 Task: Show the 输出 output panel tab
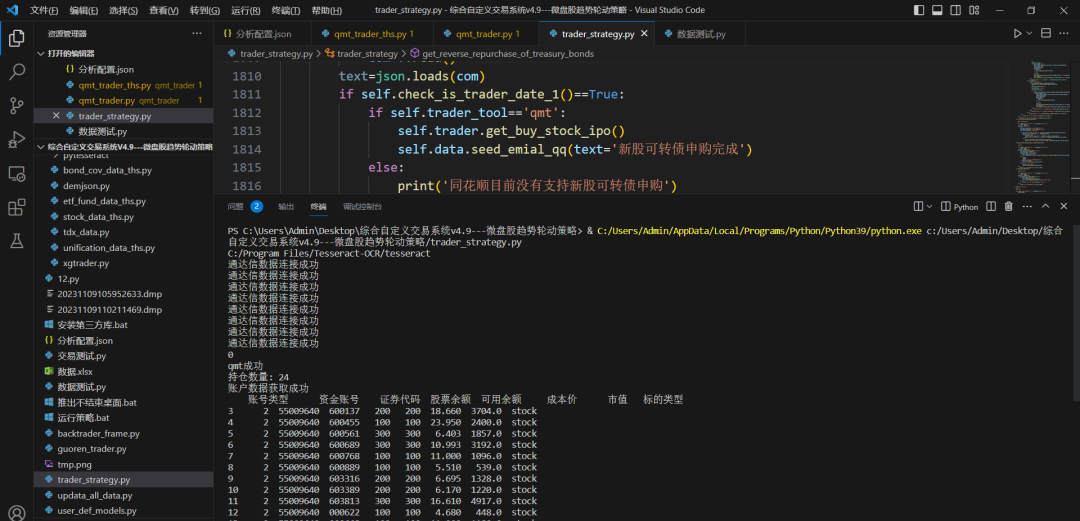(286, 206)
